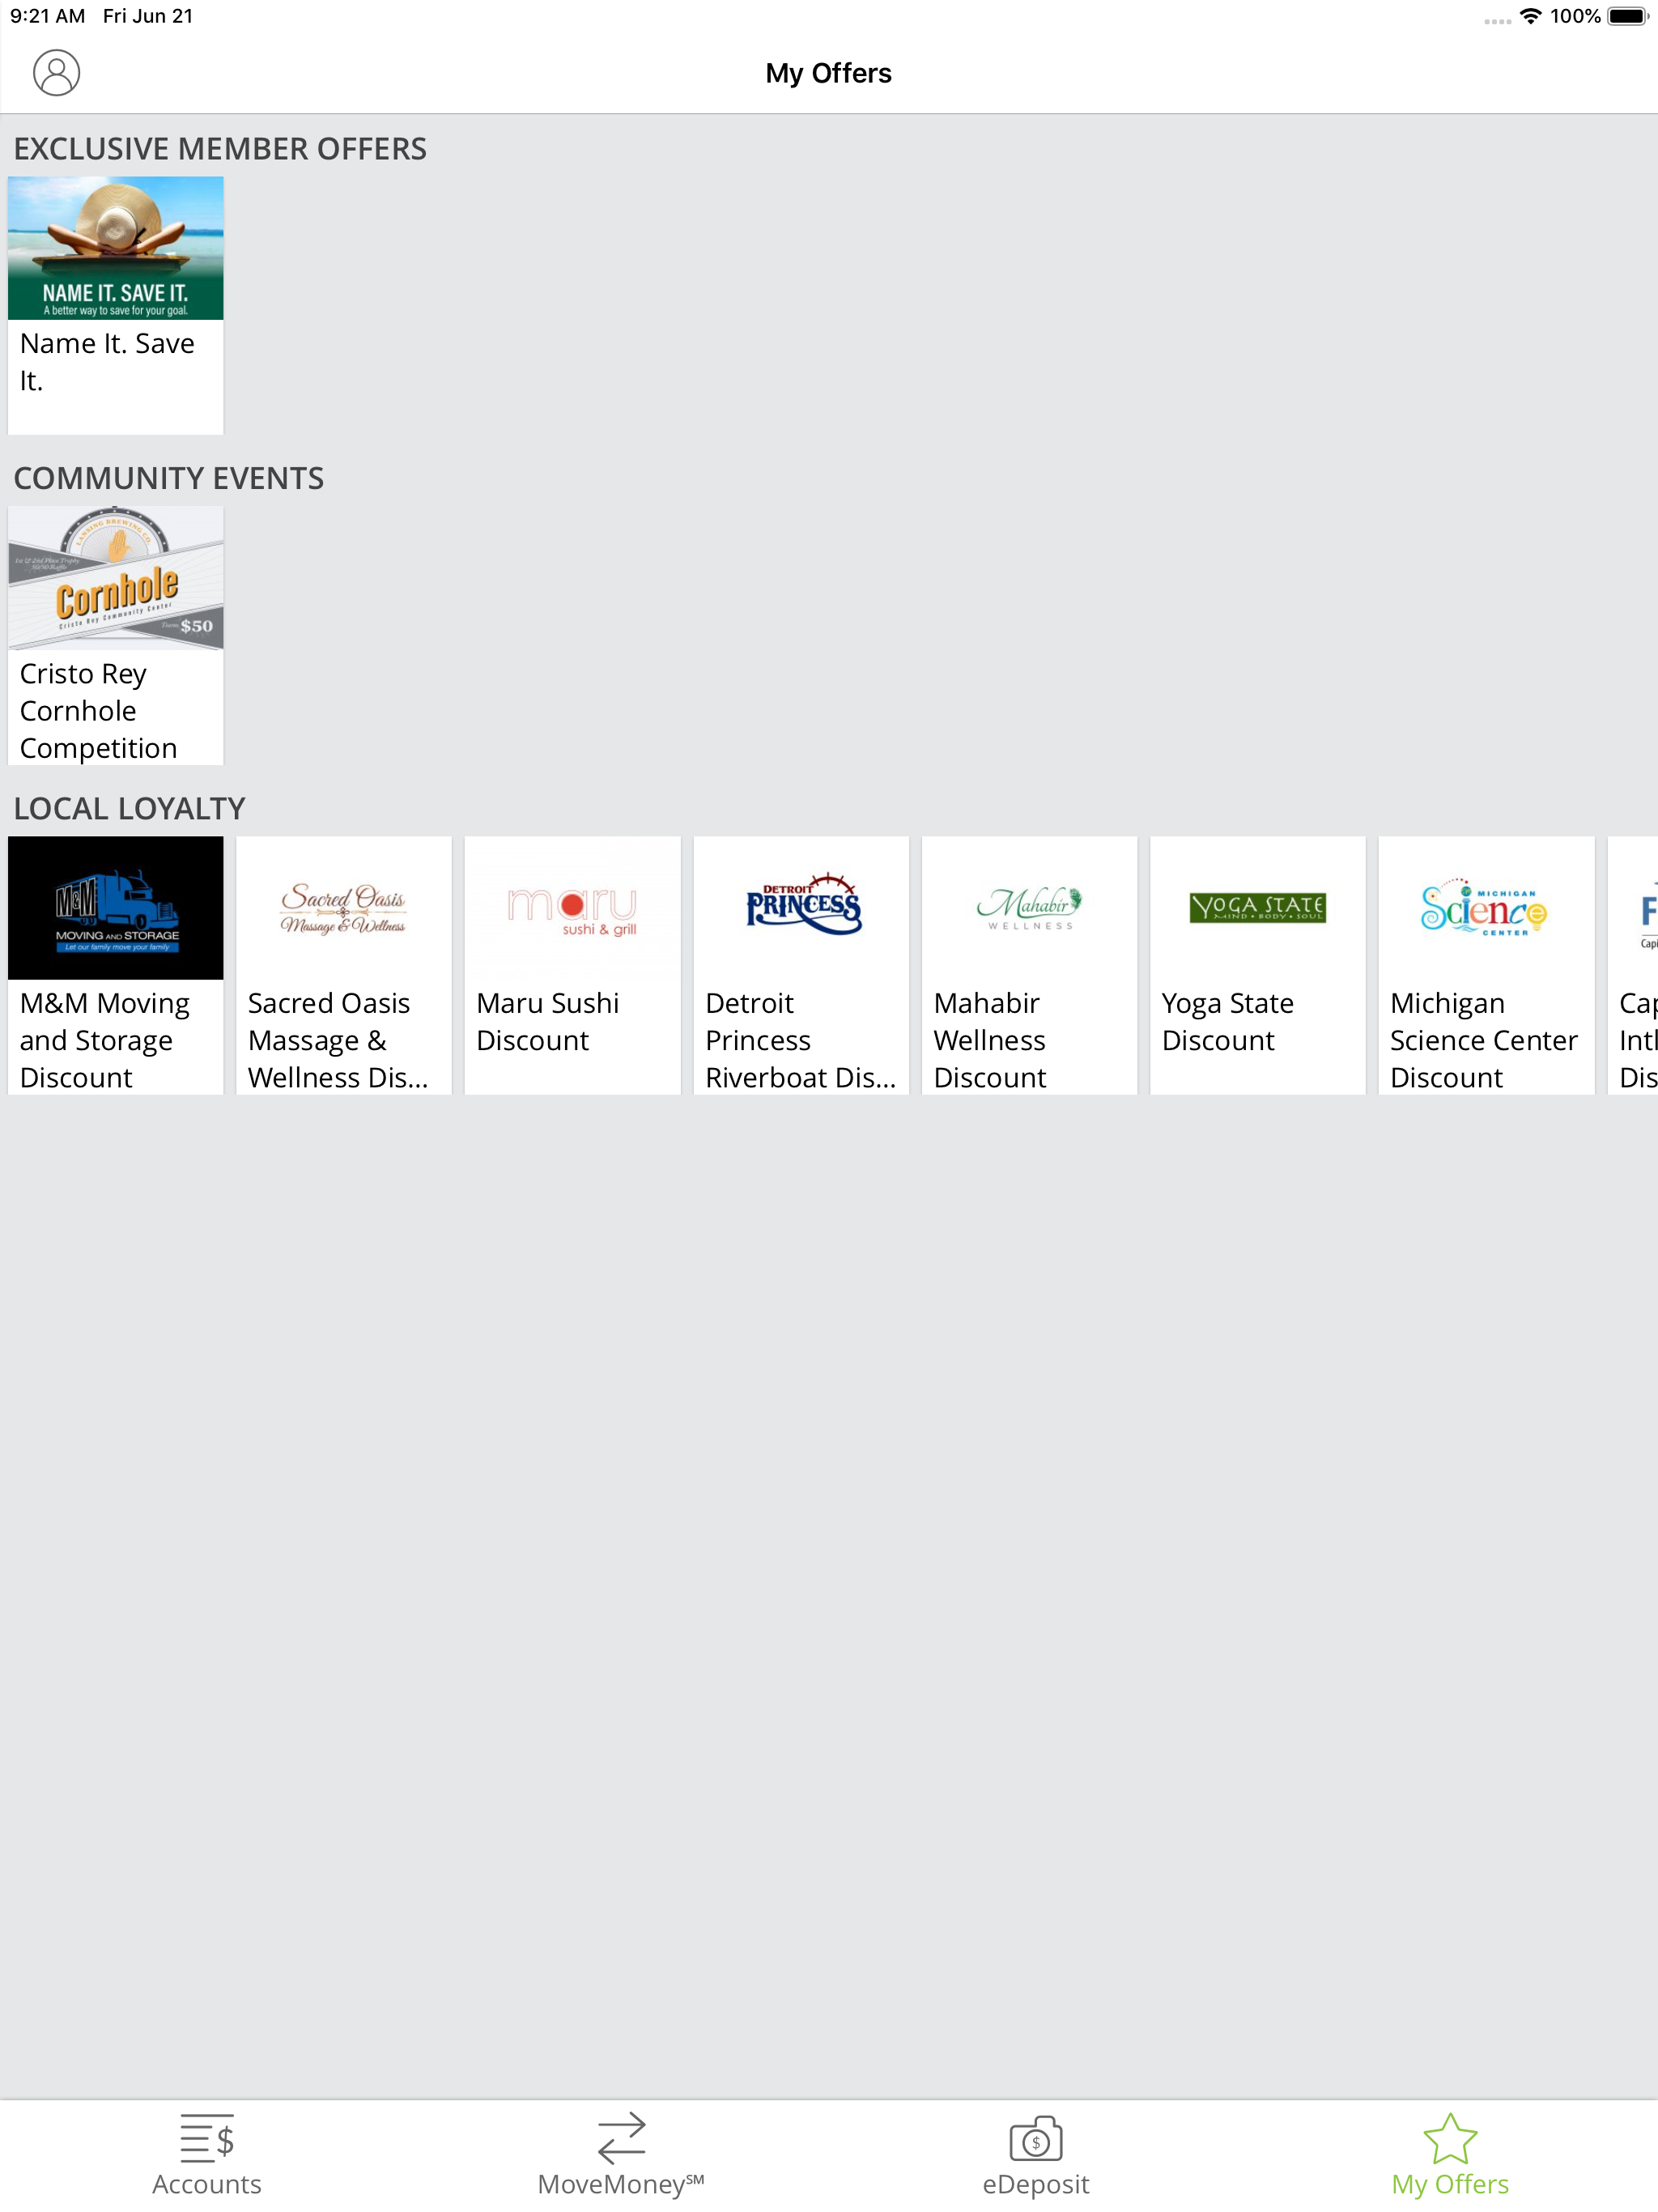Open the Cornhole event banner image
The width and height of the screenshot is (1658, 2212).
click(x=116, y=578)
